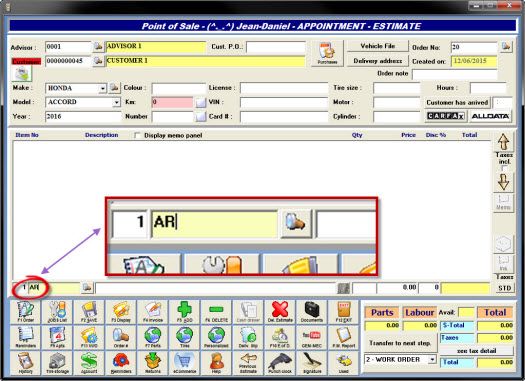This screenshot has height=381, width=525.
Task: Open the Tires globe icon
Action: 184,337
